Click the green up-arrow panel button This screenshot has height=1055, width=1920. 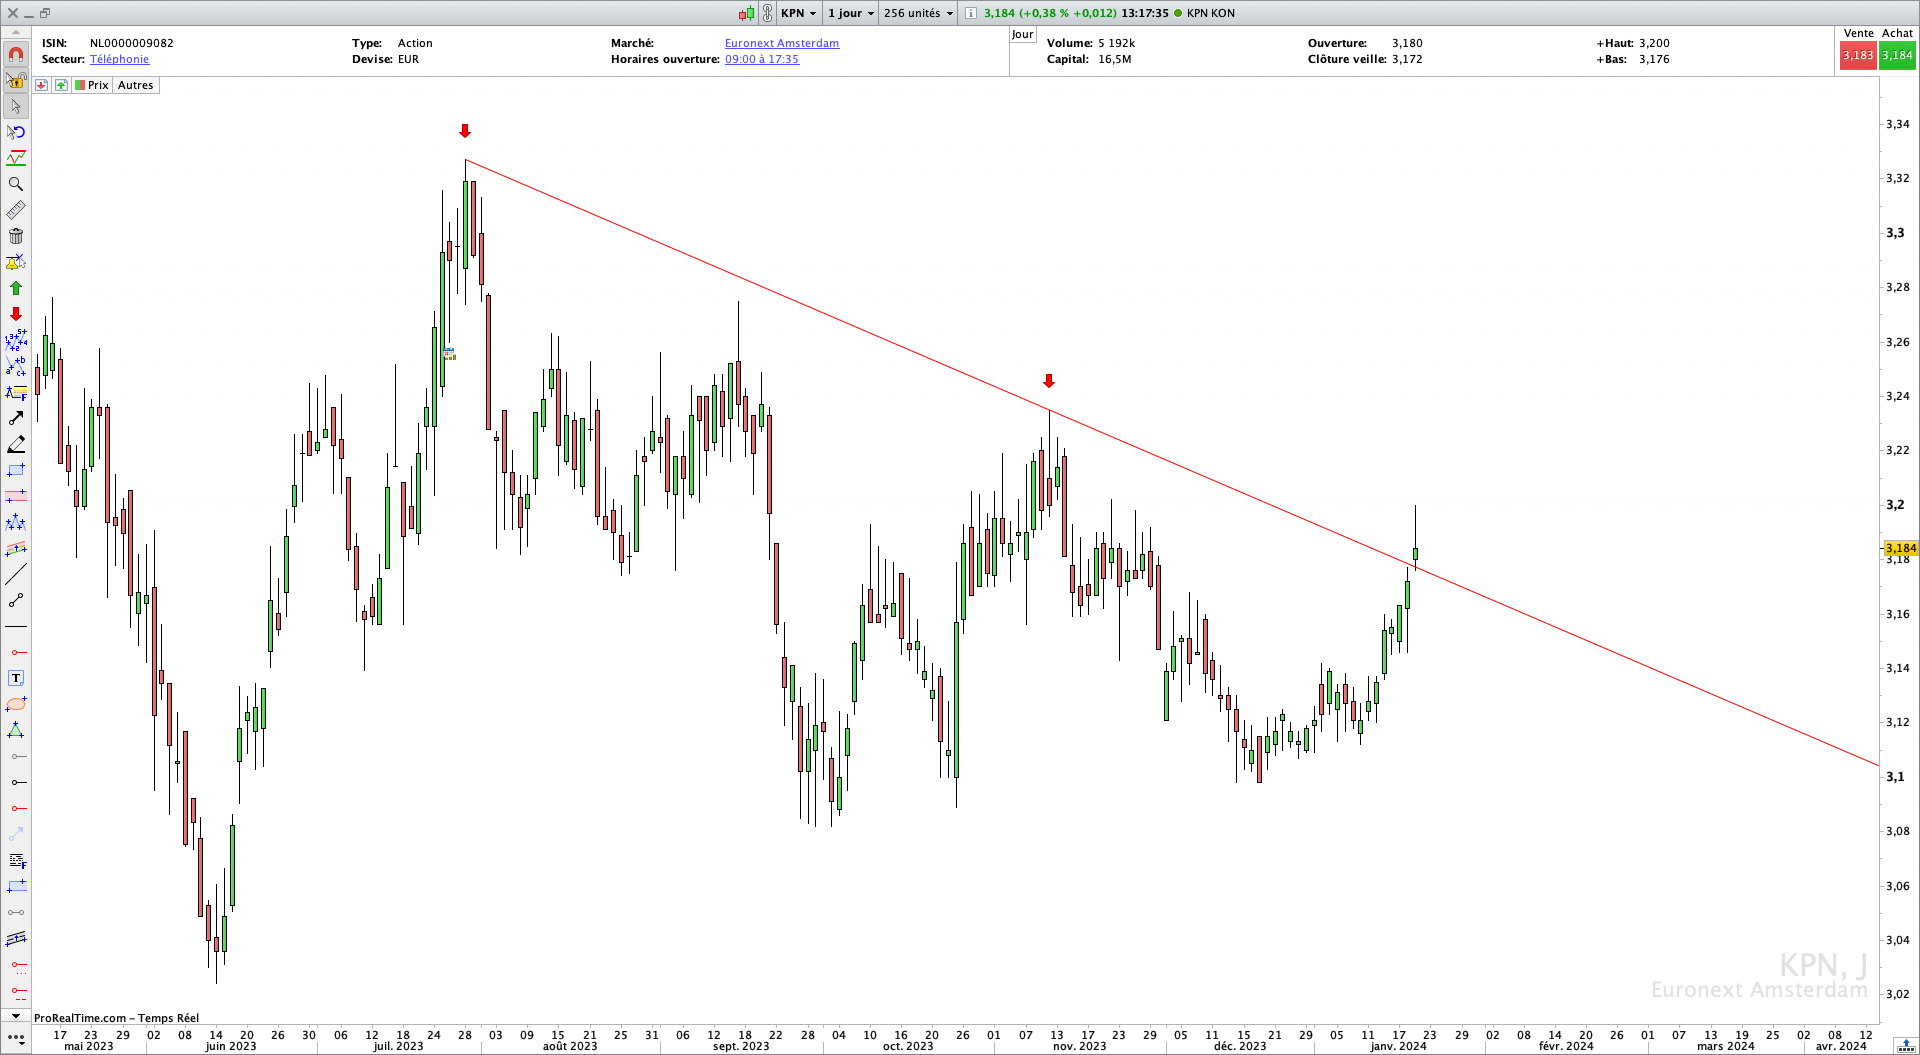[x=61, y=85]
